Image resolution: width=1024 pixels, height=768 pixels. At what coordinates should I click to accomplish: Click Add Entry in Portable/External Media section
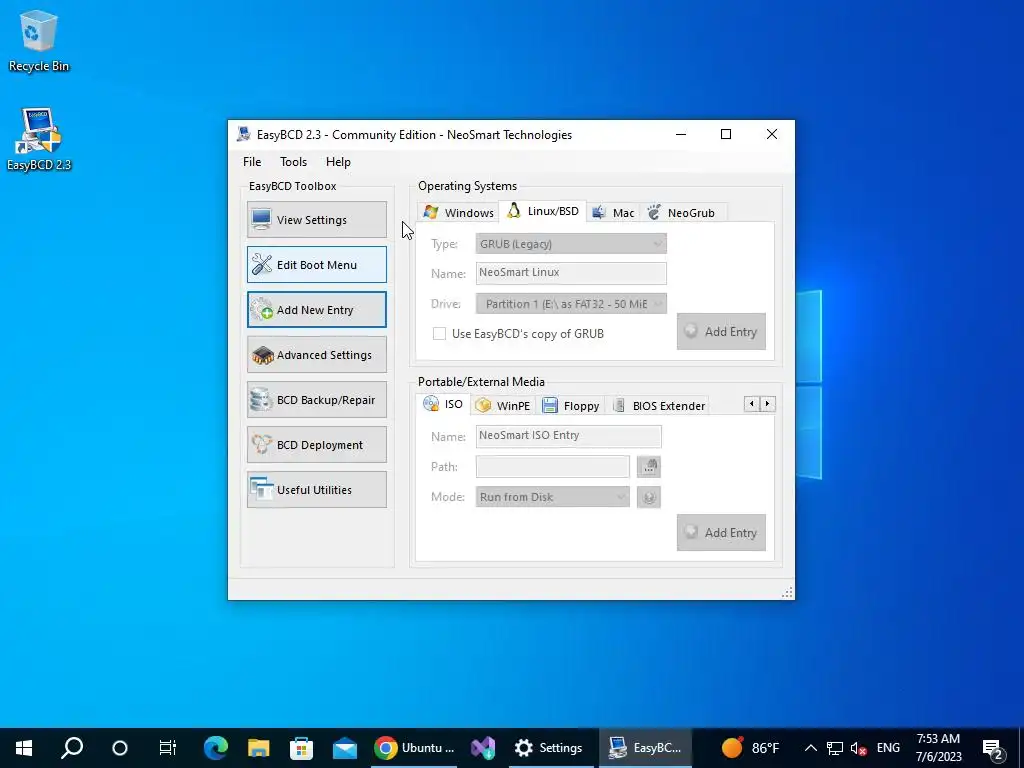click(721, 533)
